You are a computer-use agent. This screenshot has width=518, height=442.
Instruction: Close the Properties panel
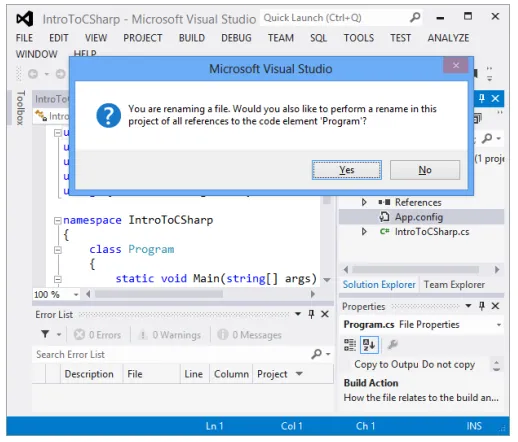click(495, 306)
